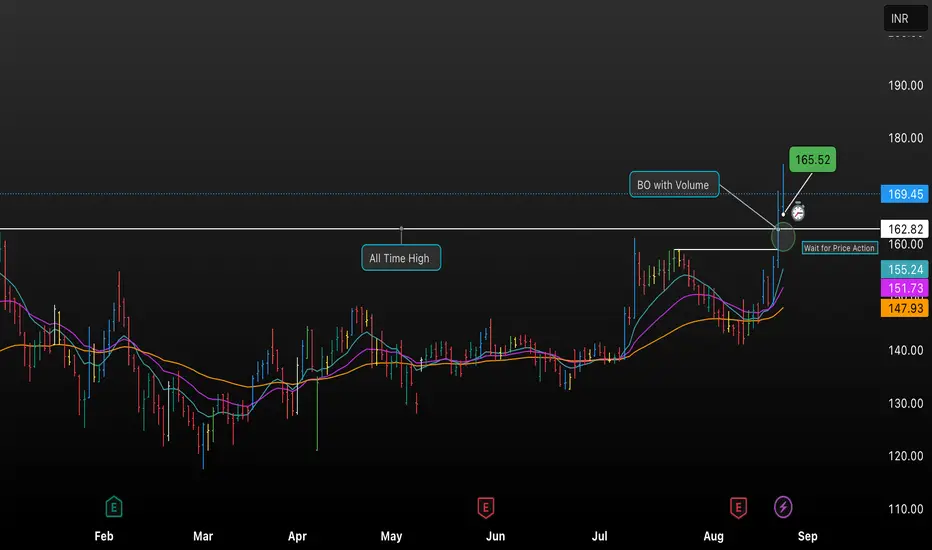
Task: Click the Feb label on time axis
Action: coord(104,536)
